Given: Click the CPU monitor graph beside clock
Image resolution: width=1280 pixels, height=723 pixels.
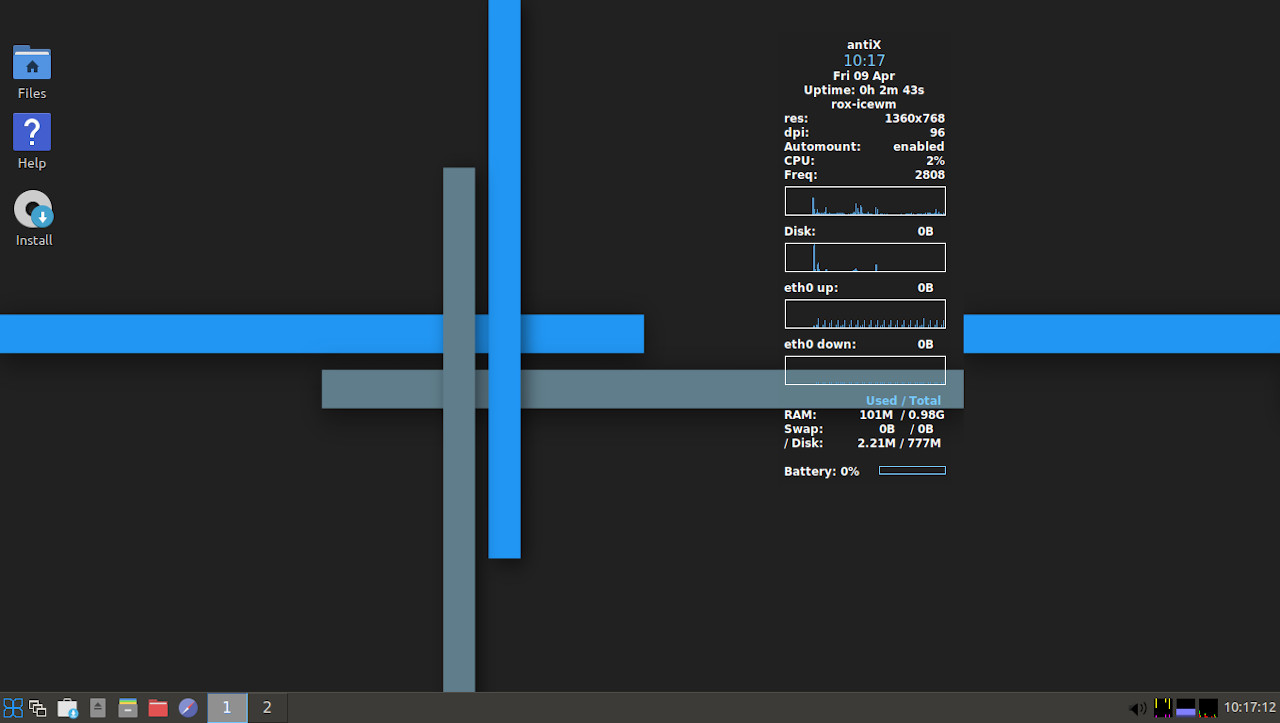Looking at the screenshot, I should [1208, 708].
